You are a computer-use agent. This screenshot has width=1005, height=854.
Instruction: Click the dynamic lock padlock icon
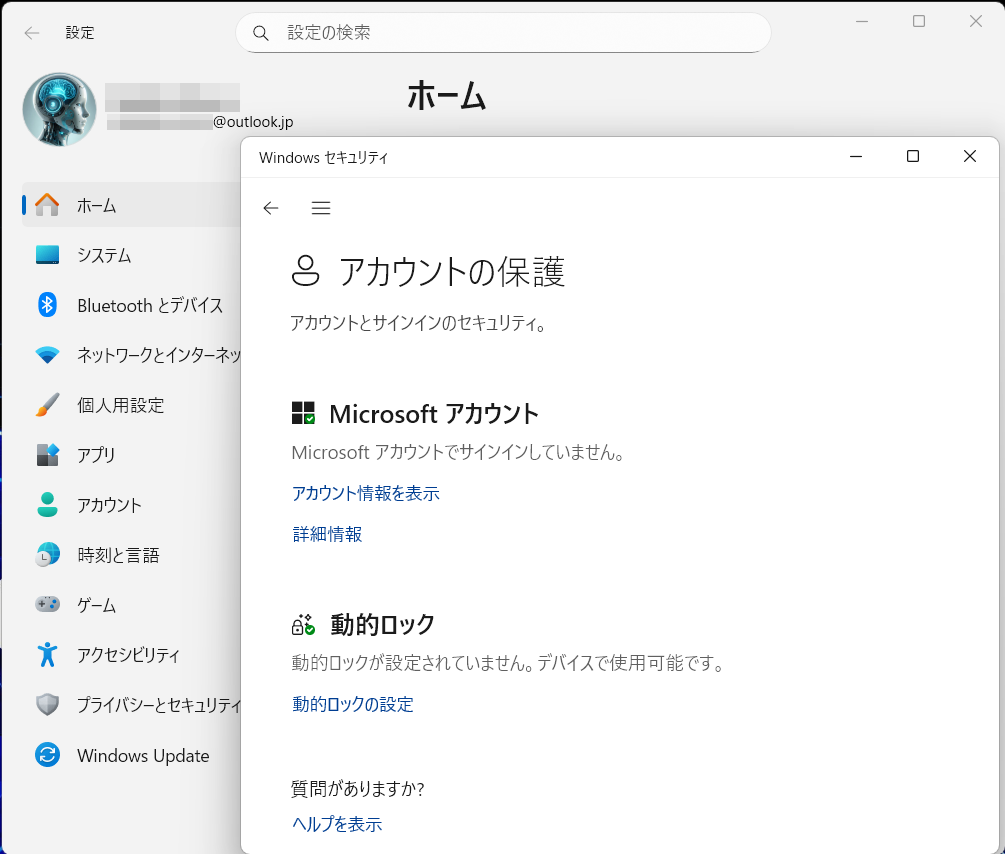click(303, 624)
